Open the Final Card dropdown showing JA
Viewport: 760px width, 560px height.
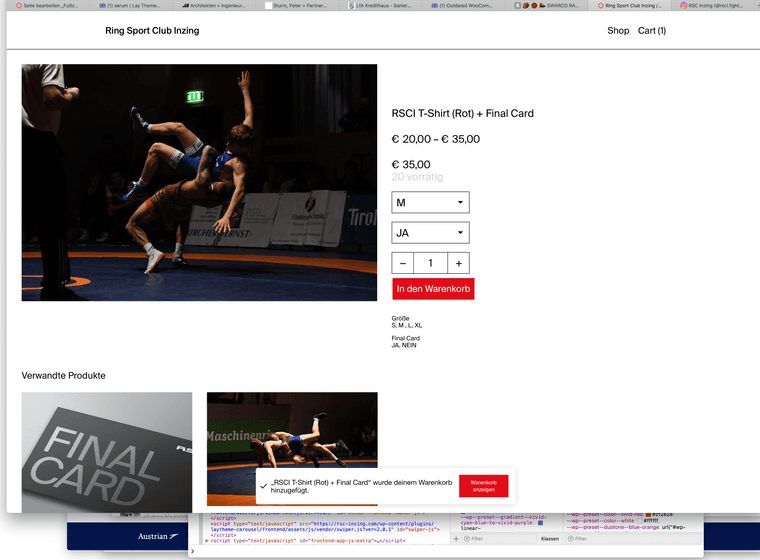(x=430, y=233)
